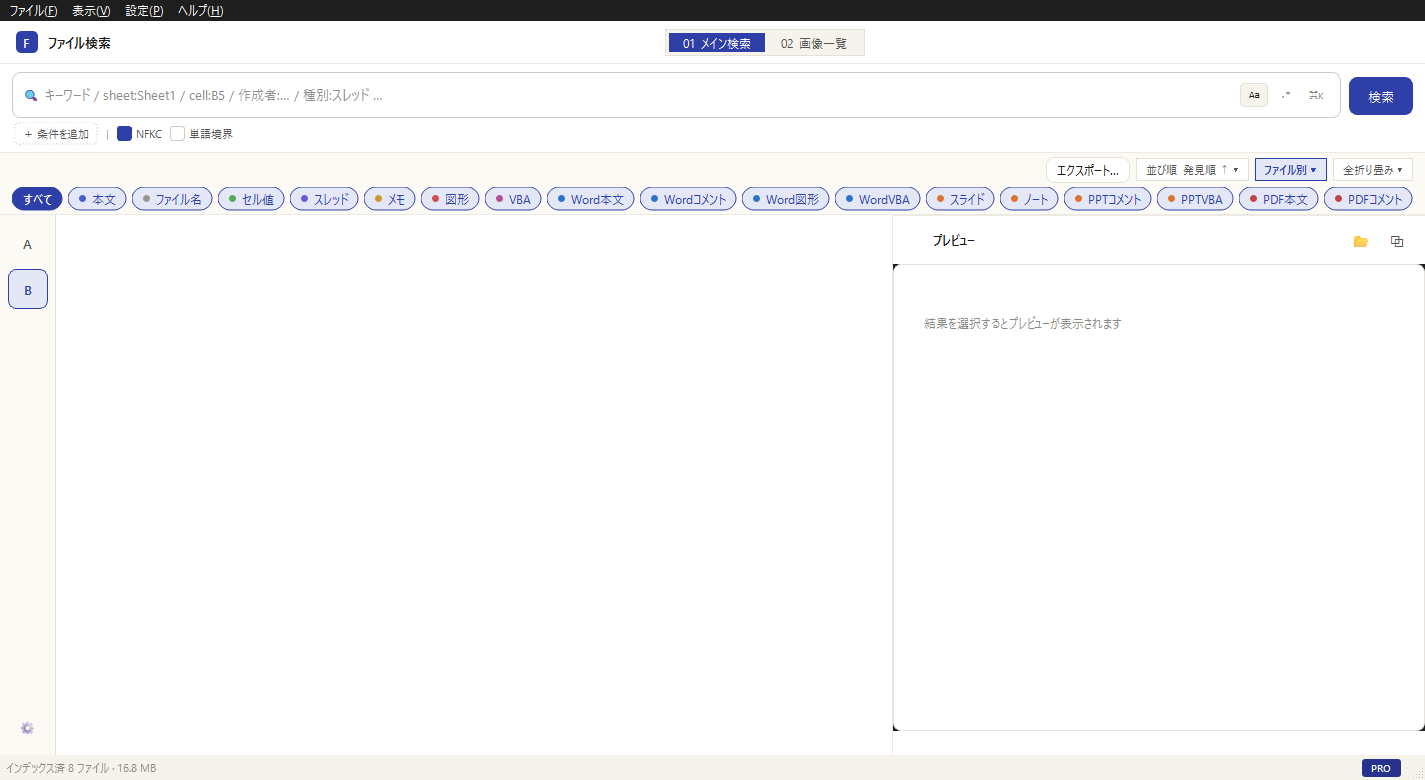The height and width of the screenshot is (780, 1425).
Task: Toggle the ノート filter chip
Action: pyautogui.click(x=1029, y=199)
